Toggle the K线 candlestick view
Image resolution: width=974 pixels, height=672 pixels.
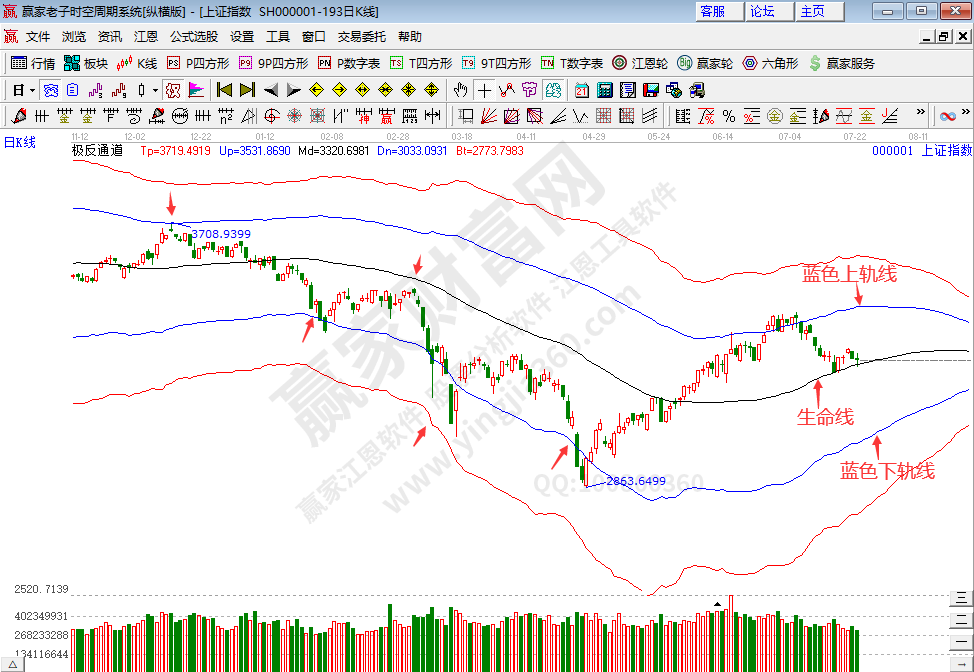[136, 63]
